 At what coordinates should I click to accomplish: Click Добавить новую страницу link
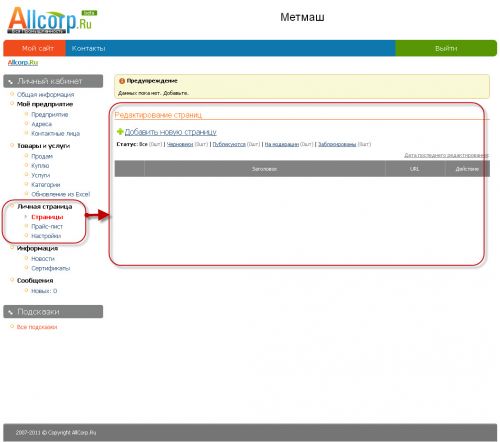(x=170, y=132)
